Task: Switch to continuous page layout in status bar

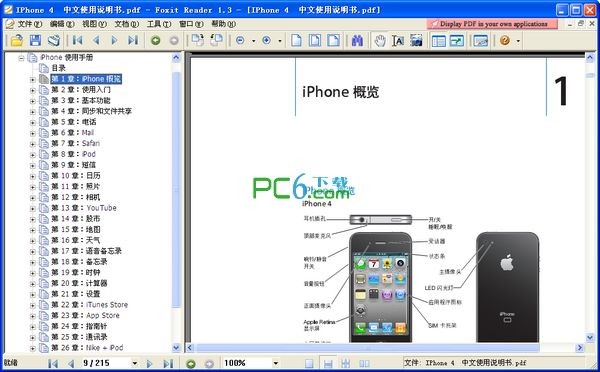Action: [x=328, y=363]
